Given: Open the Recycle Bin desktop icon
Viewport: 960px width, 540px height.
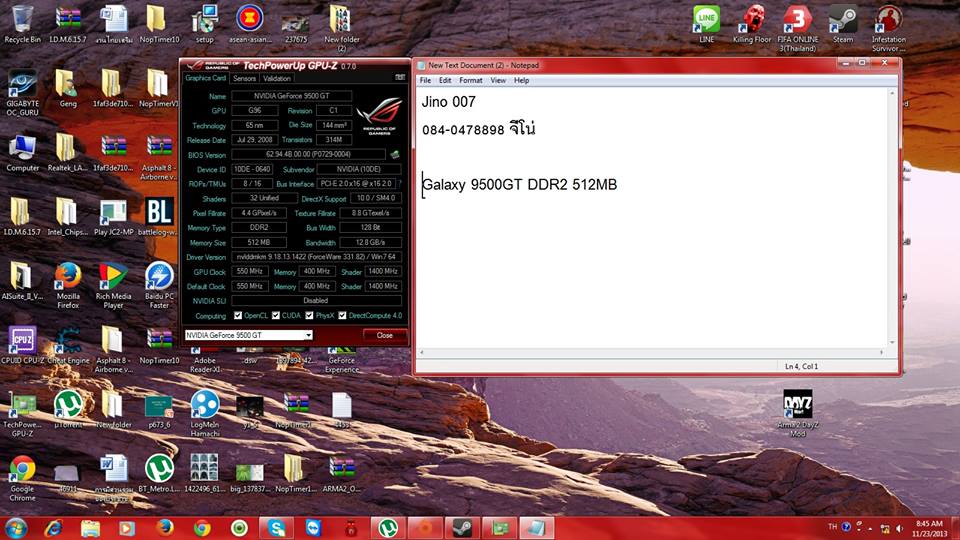Looking at the screenshot, I should click(22, 23).
